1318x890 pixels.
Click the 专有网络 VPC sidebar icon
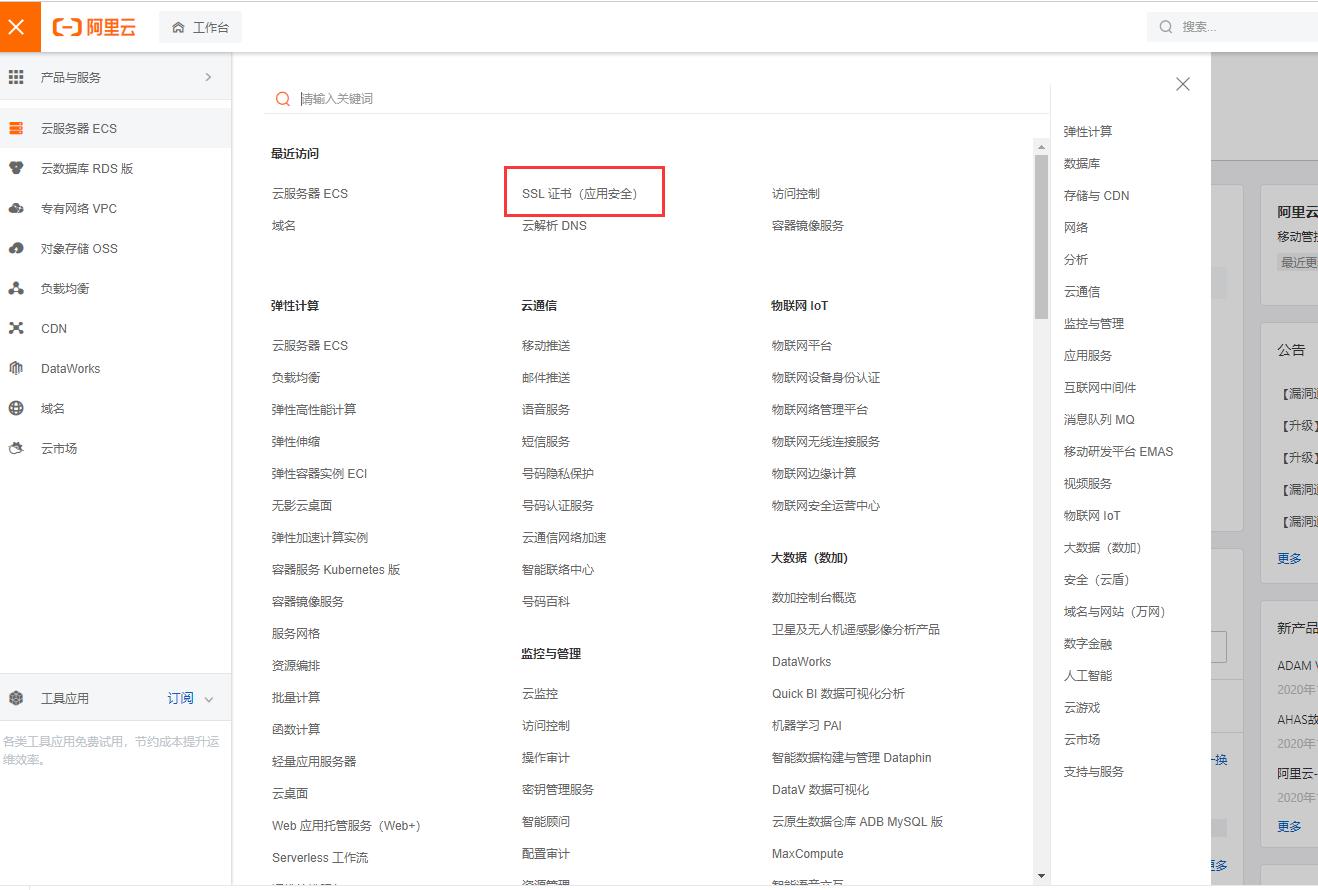[16, 208]
